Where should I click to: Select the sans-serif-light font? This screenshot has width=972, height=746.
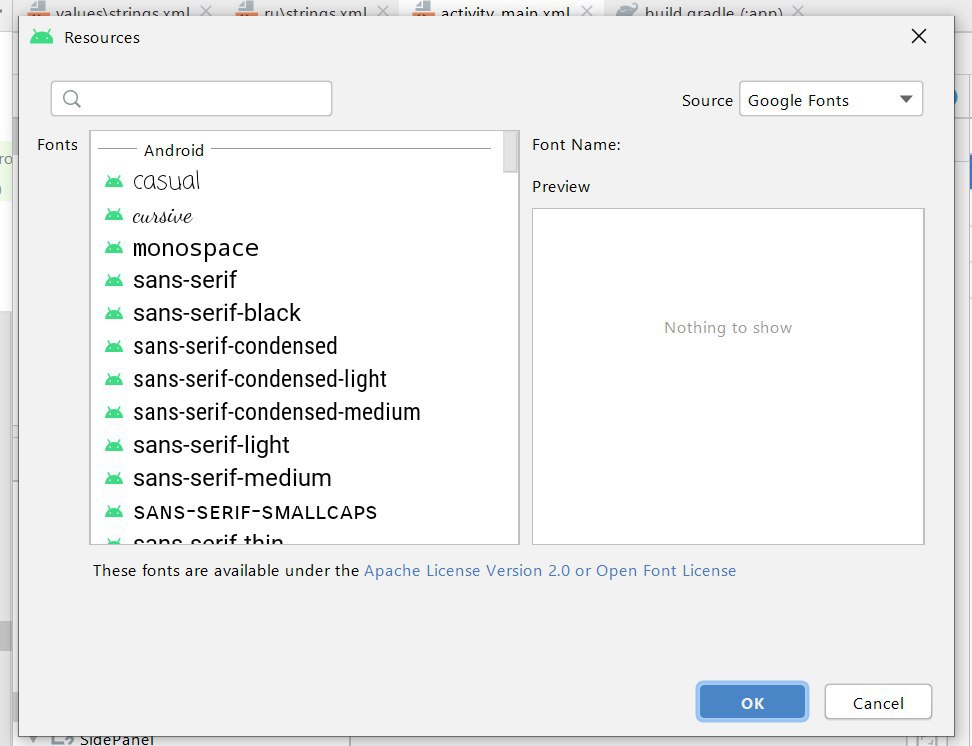(297, 445)
